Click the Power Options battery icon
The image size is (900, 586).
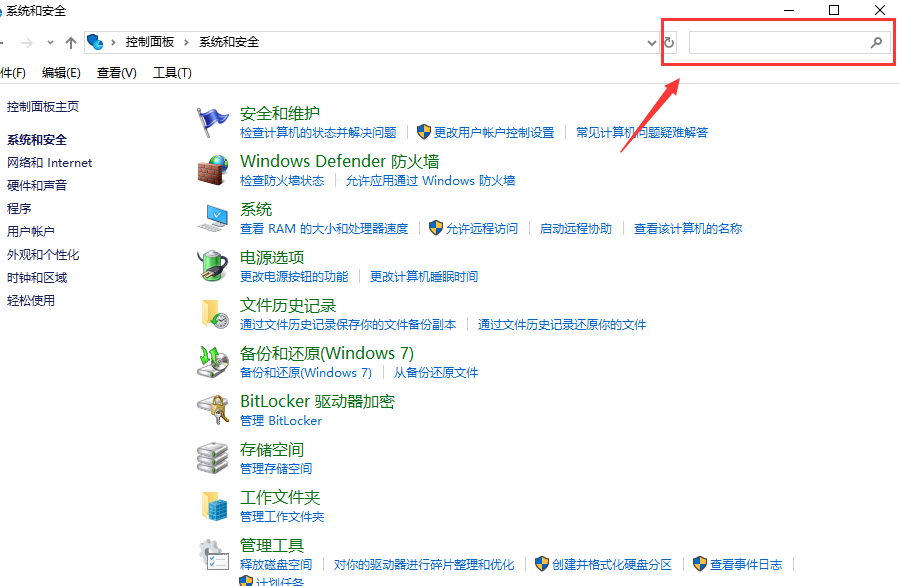(212, 266)
